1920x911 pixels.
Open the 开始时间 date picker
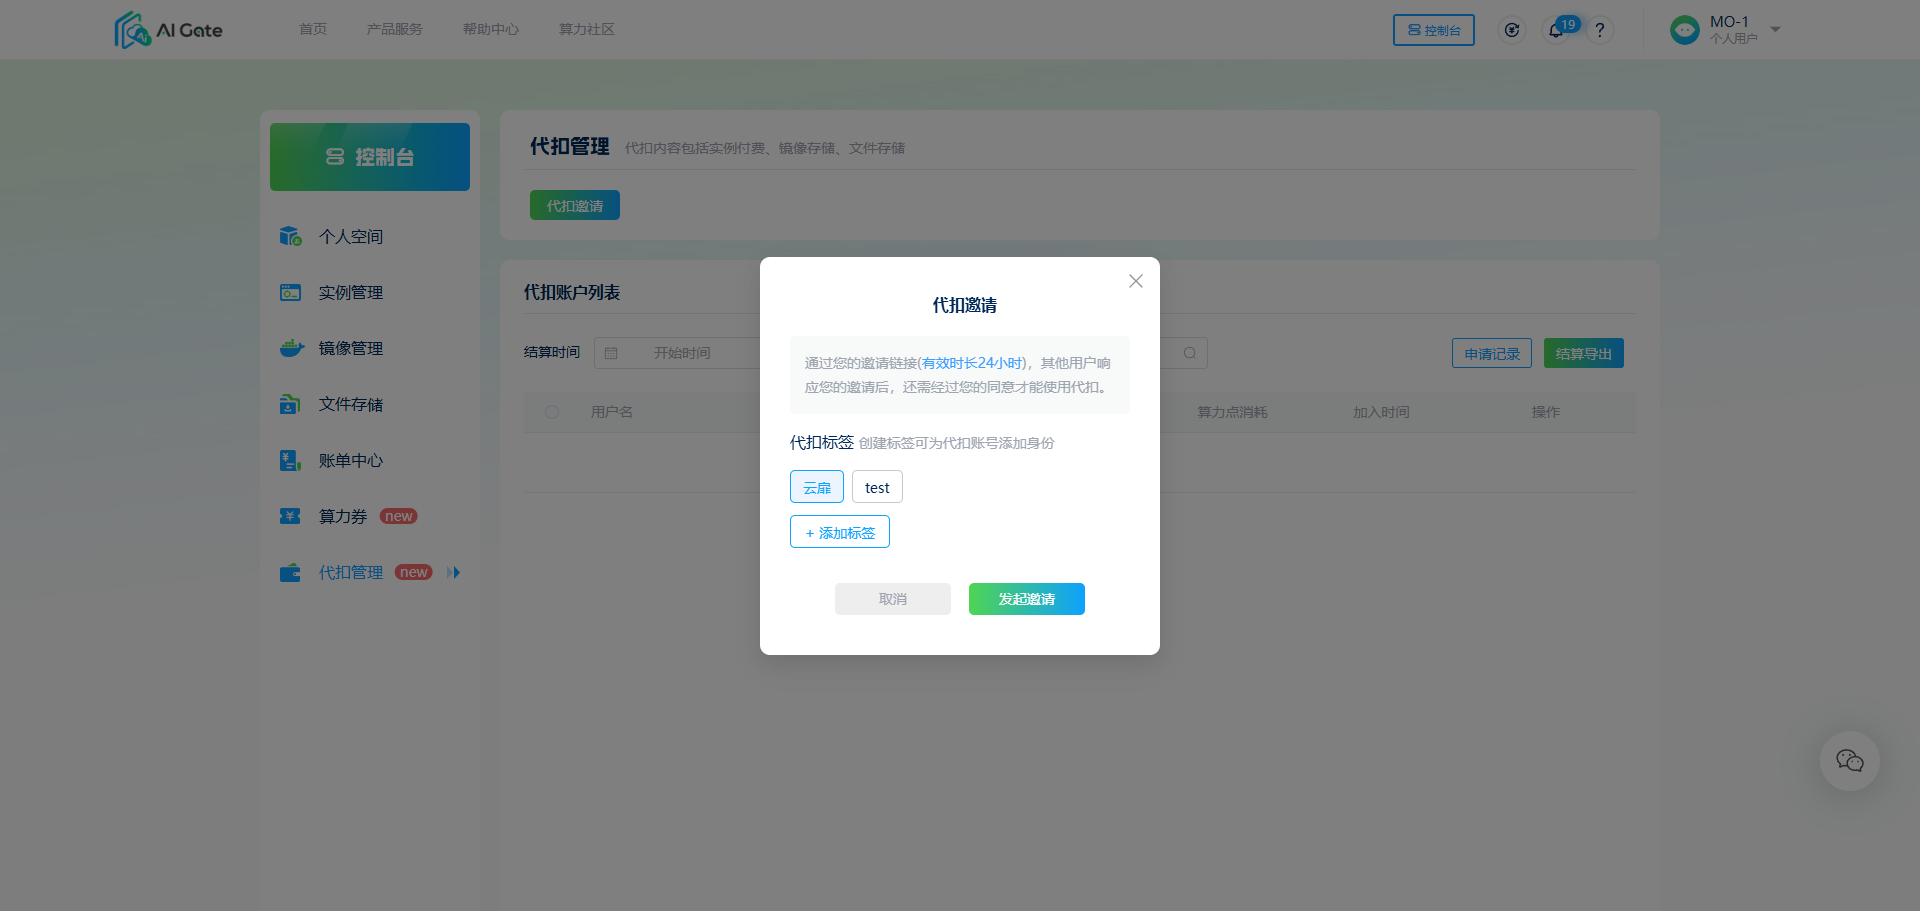681,352
